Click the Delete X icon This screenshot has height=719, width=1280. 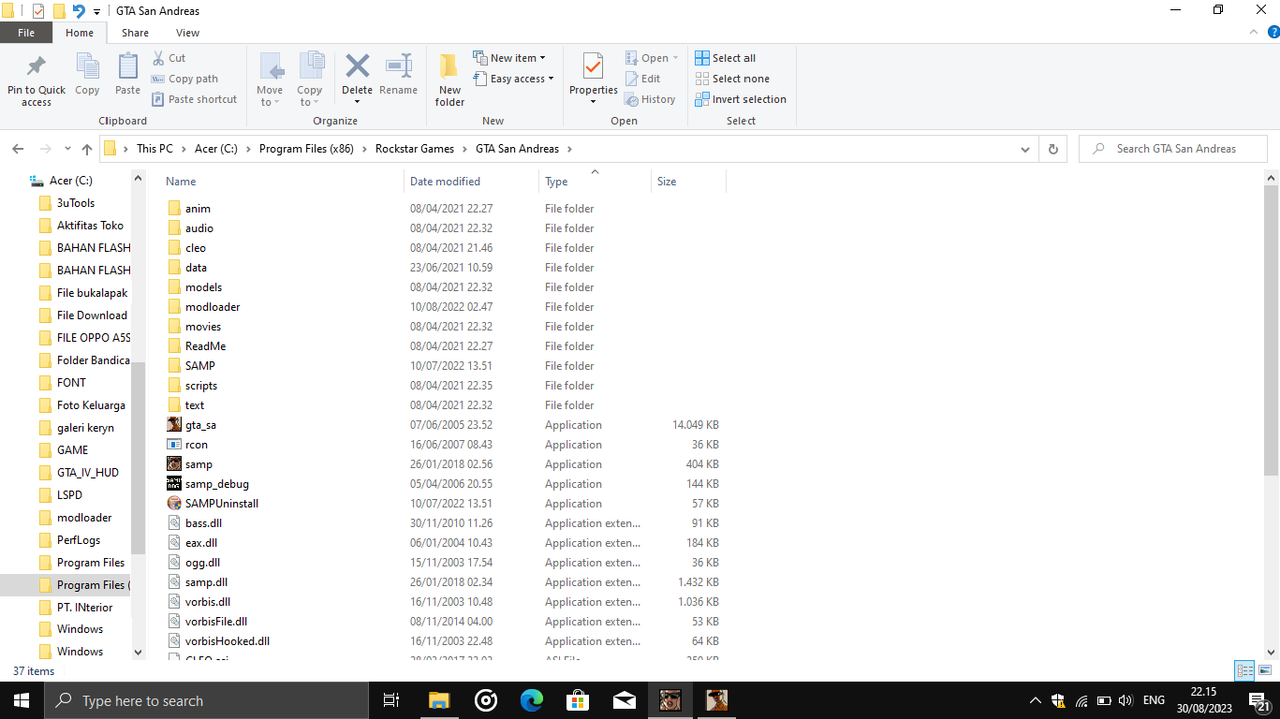tap(357, 66)
